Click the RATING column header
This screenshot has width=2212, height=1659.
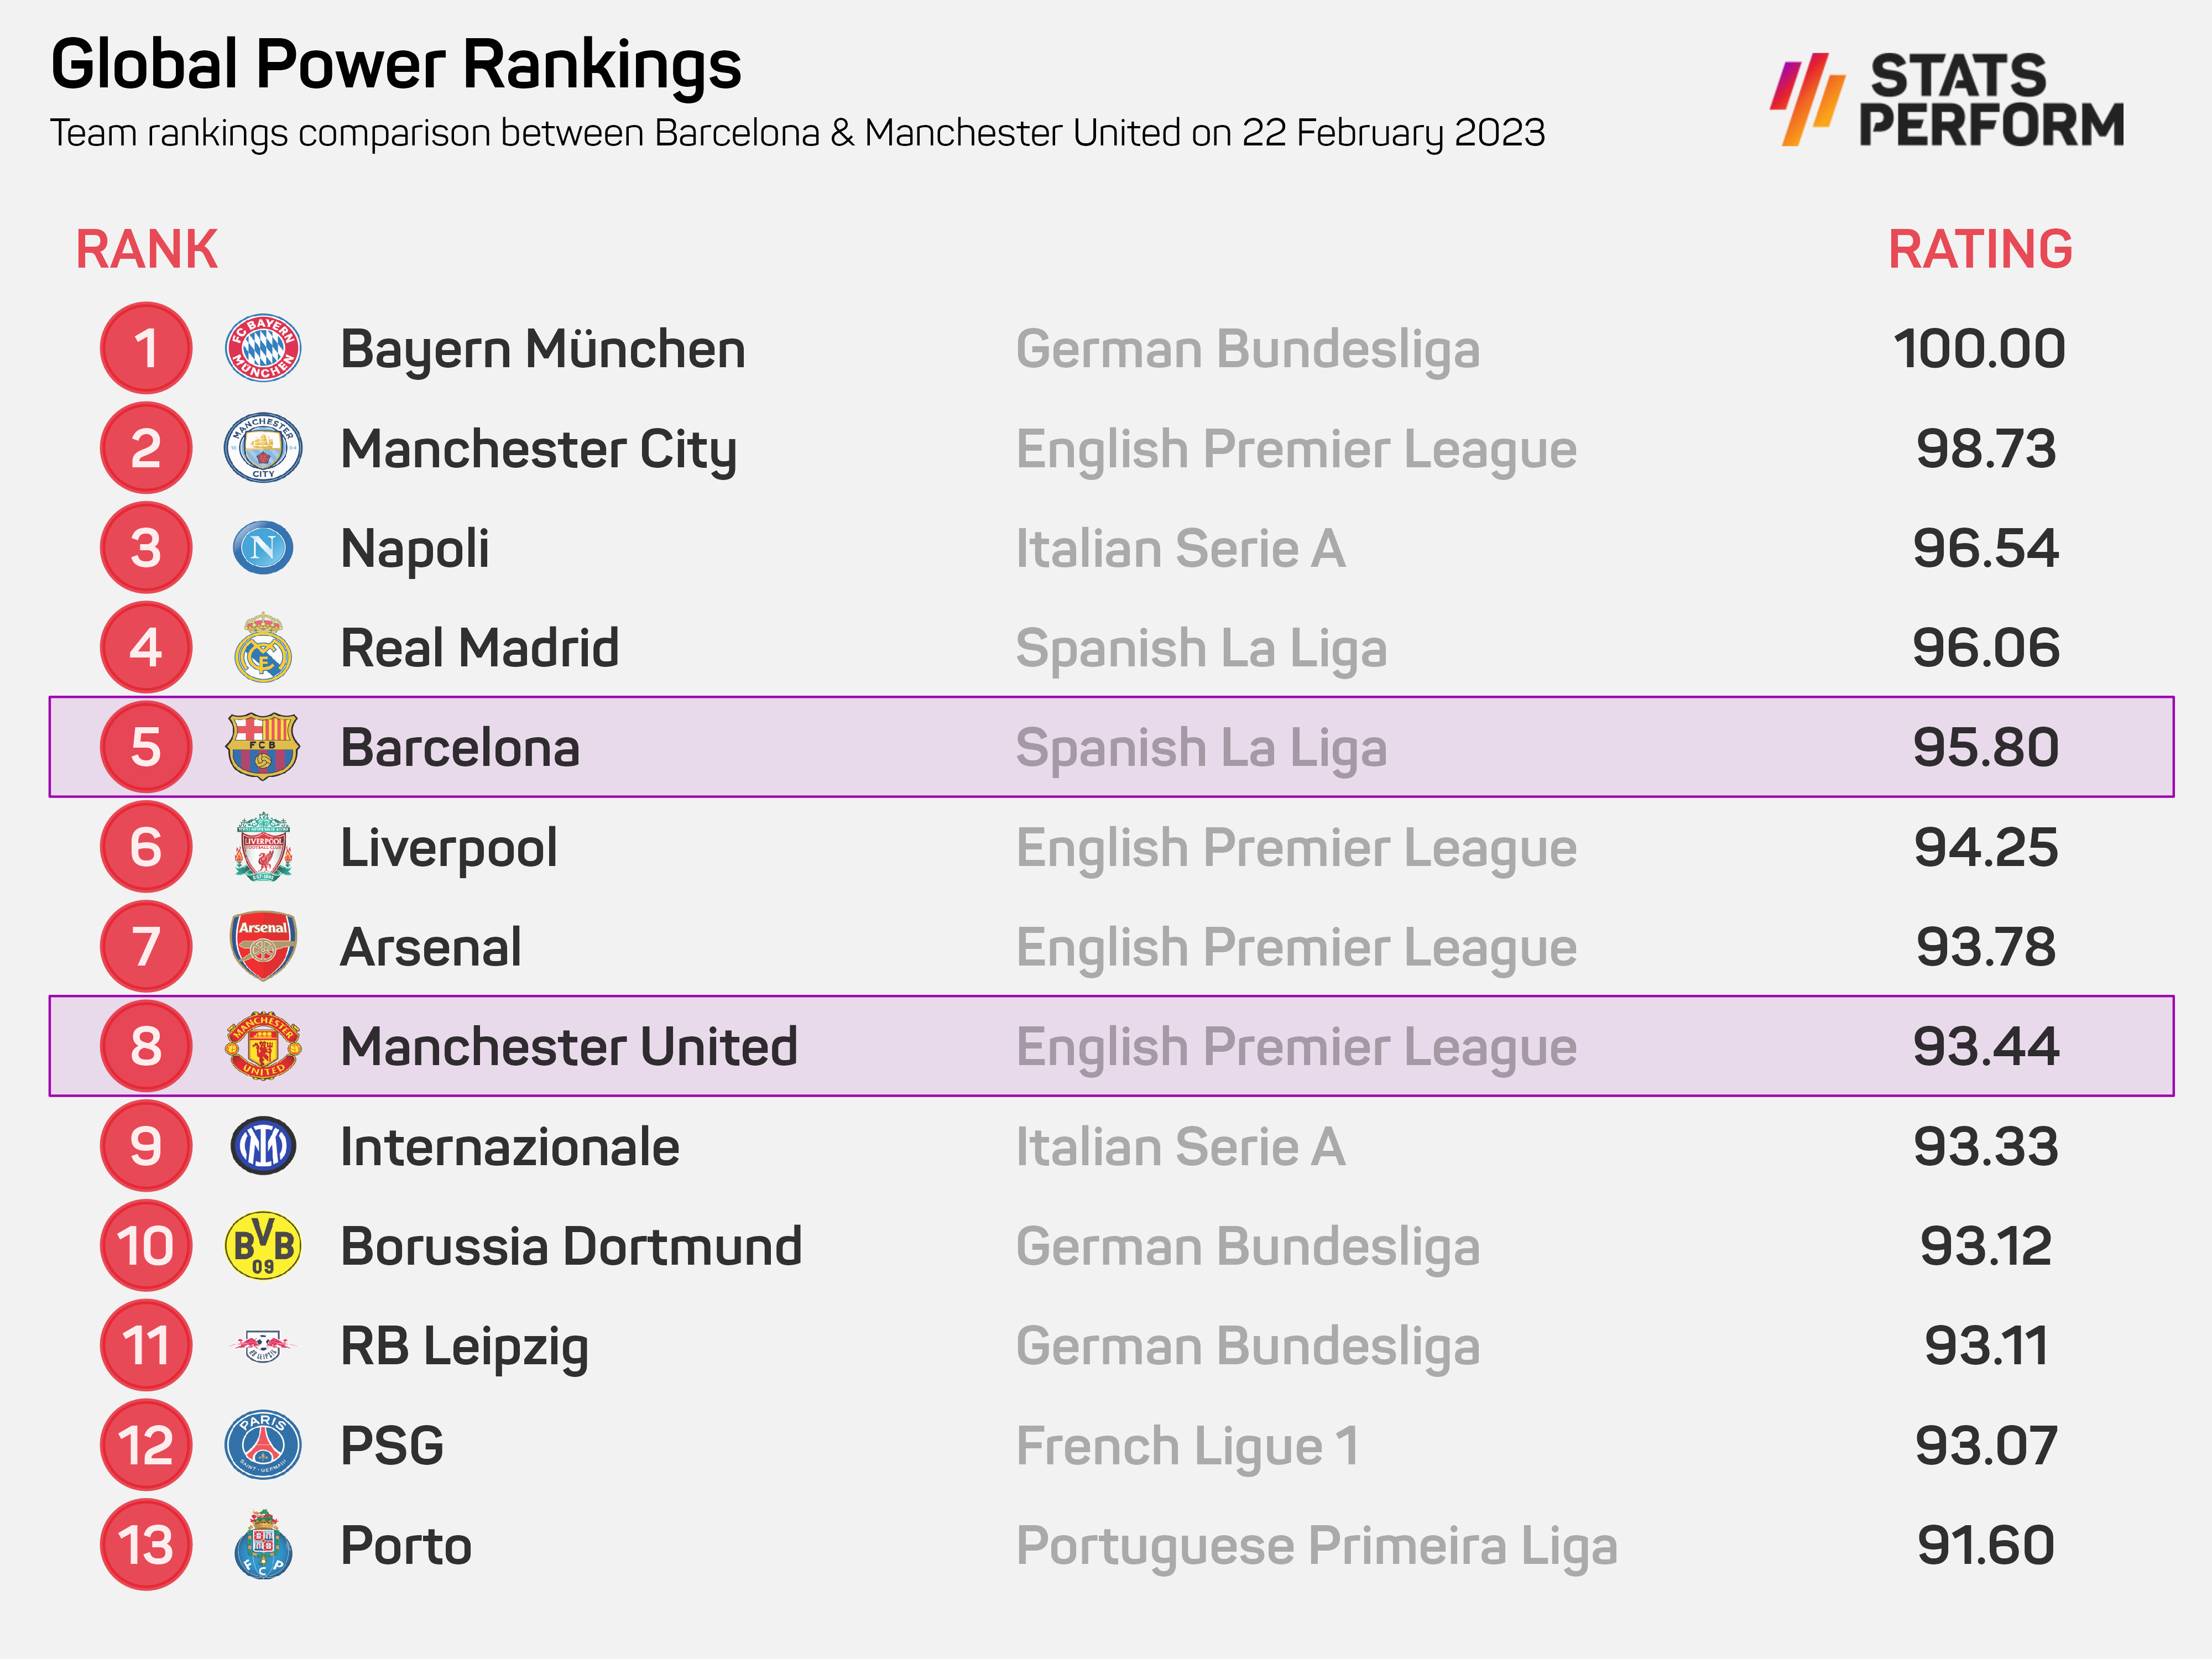click(x=1979, y=249)
